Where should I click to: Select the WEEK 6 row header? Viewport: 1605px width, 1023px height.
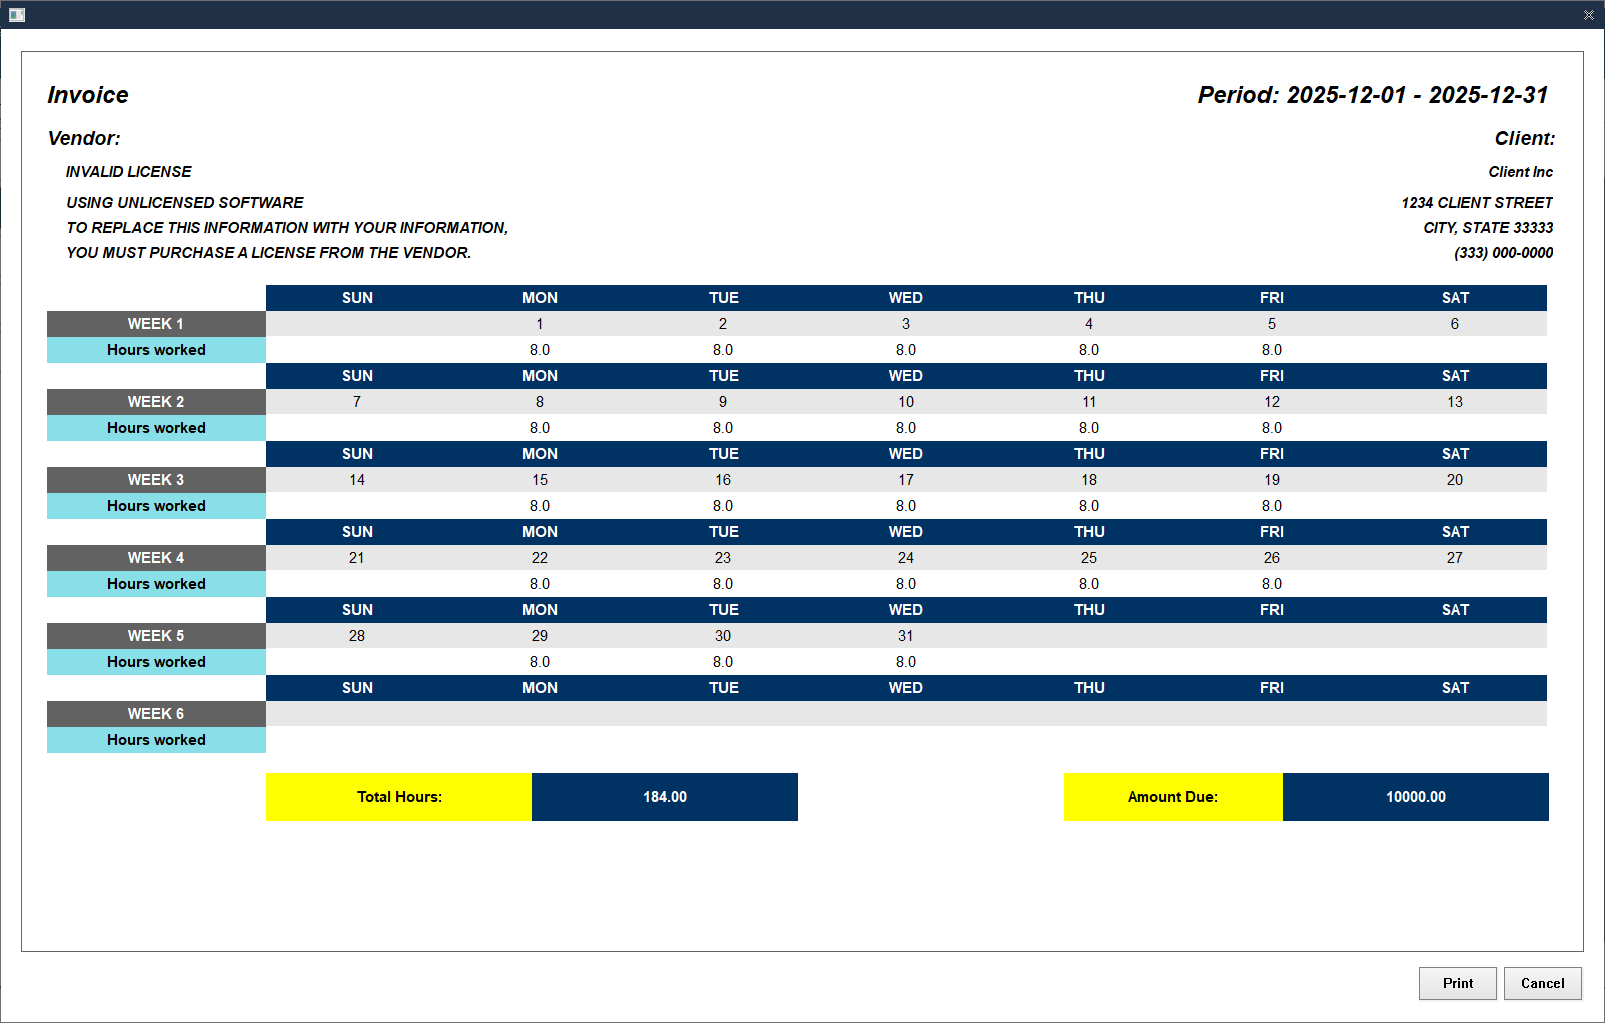(x=156, y=714)
